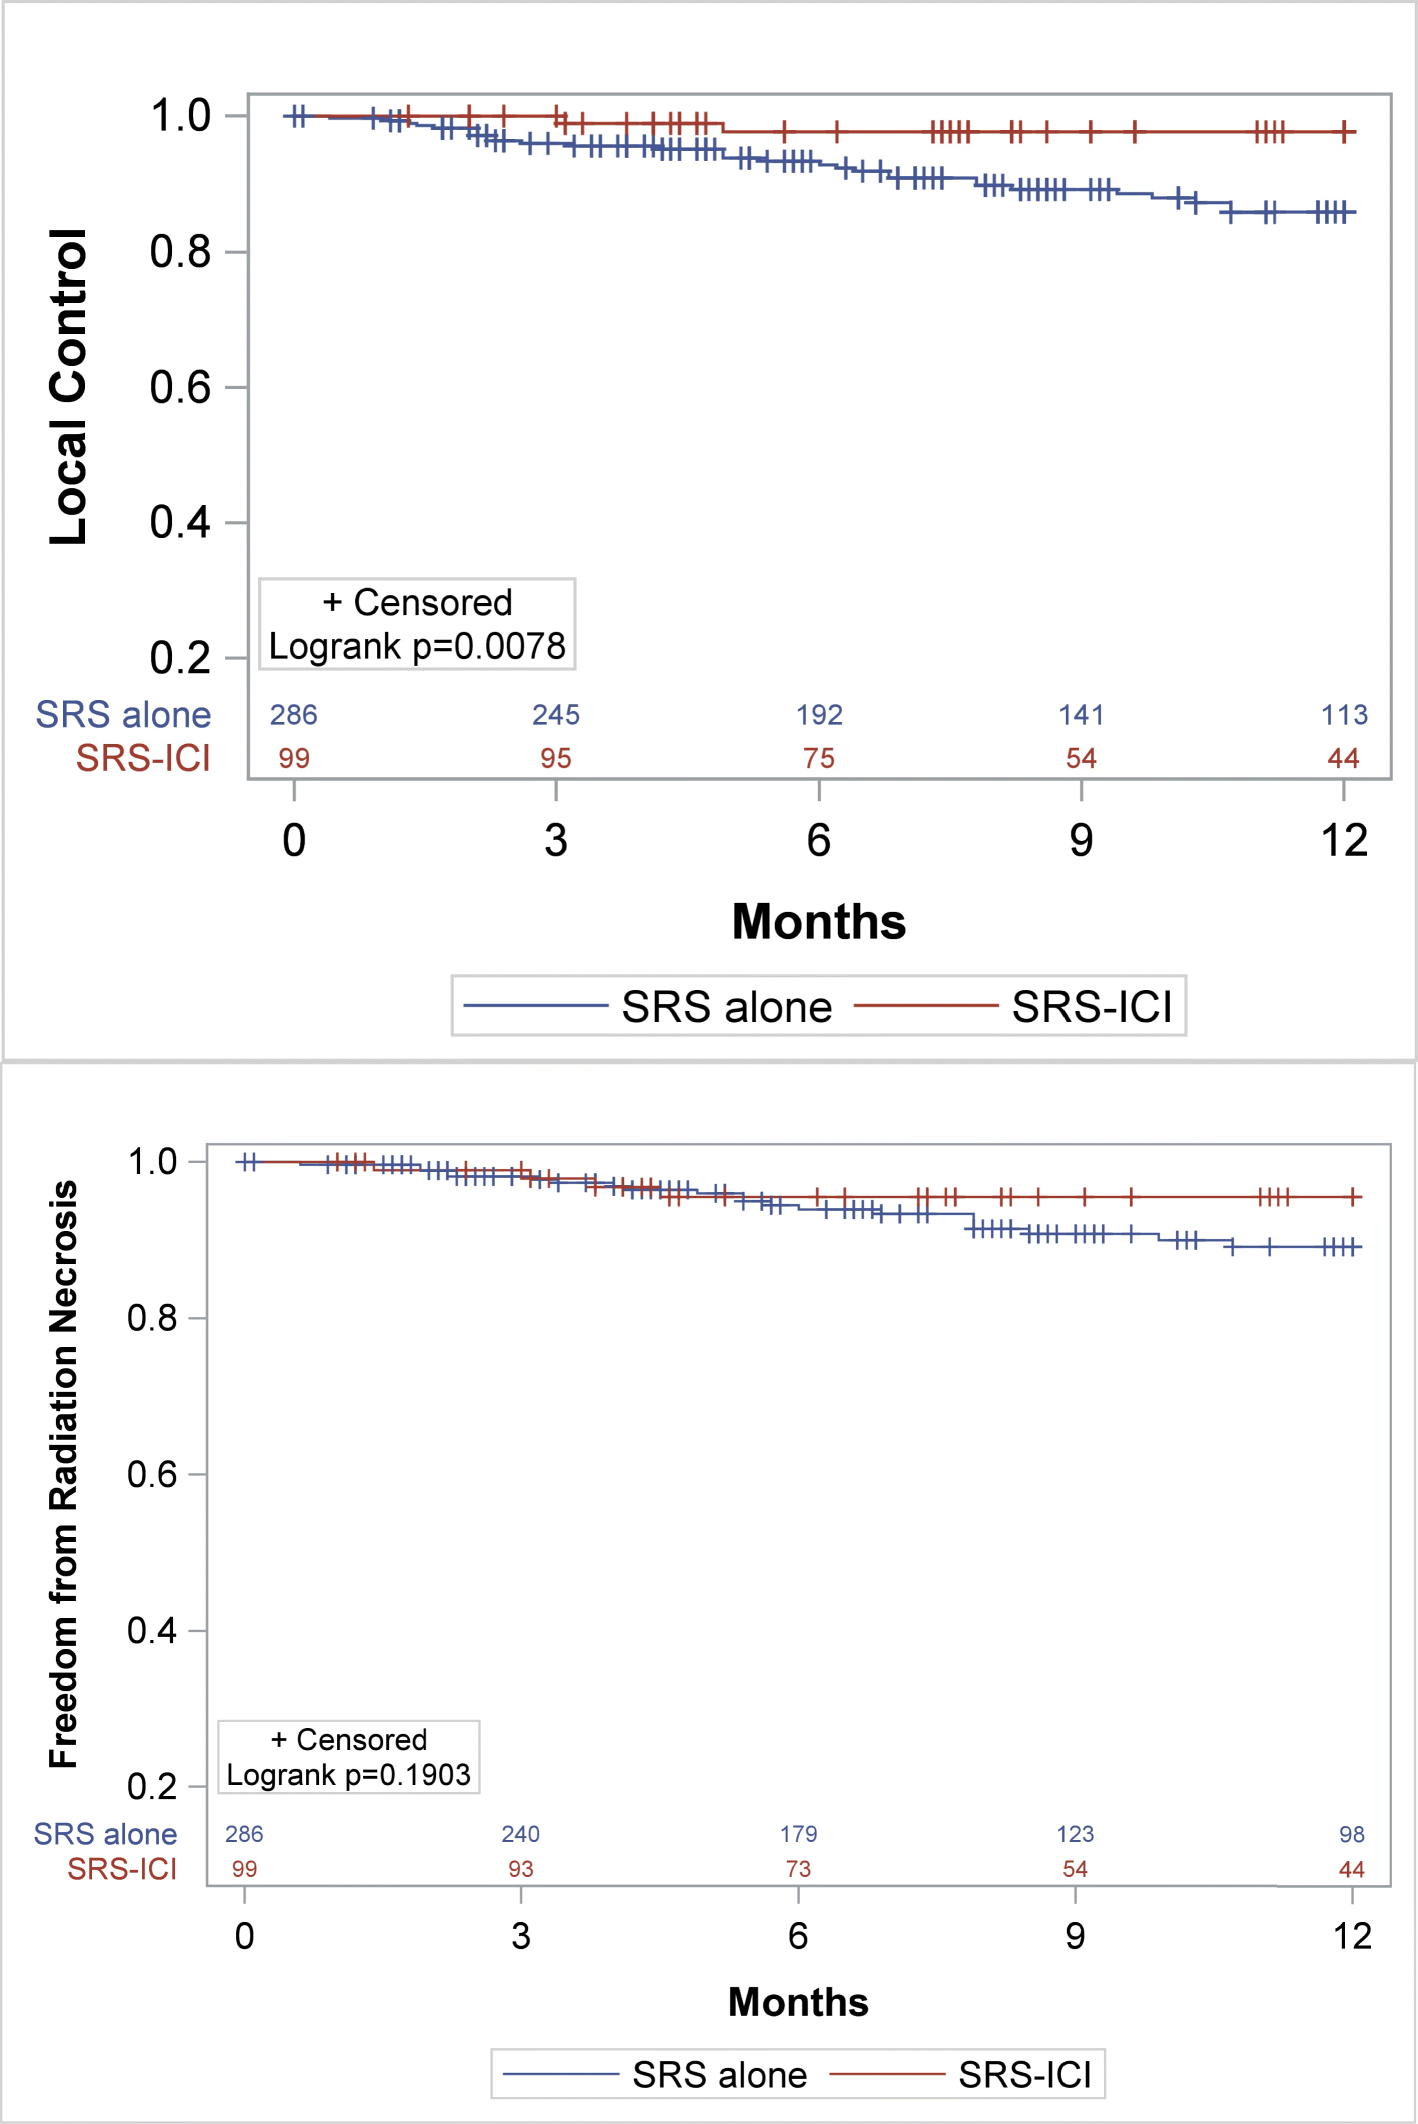The image size is (1418, 2124).
Task: Click the end of the blue SRS alone curve, bottom chart
Action: 1355,1247
